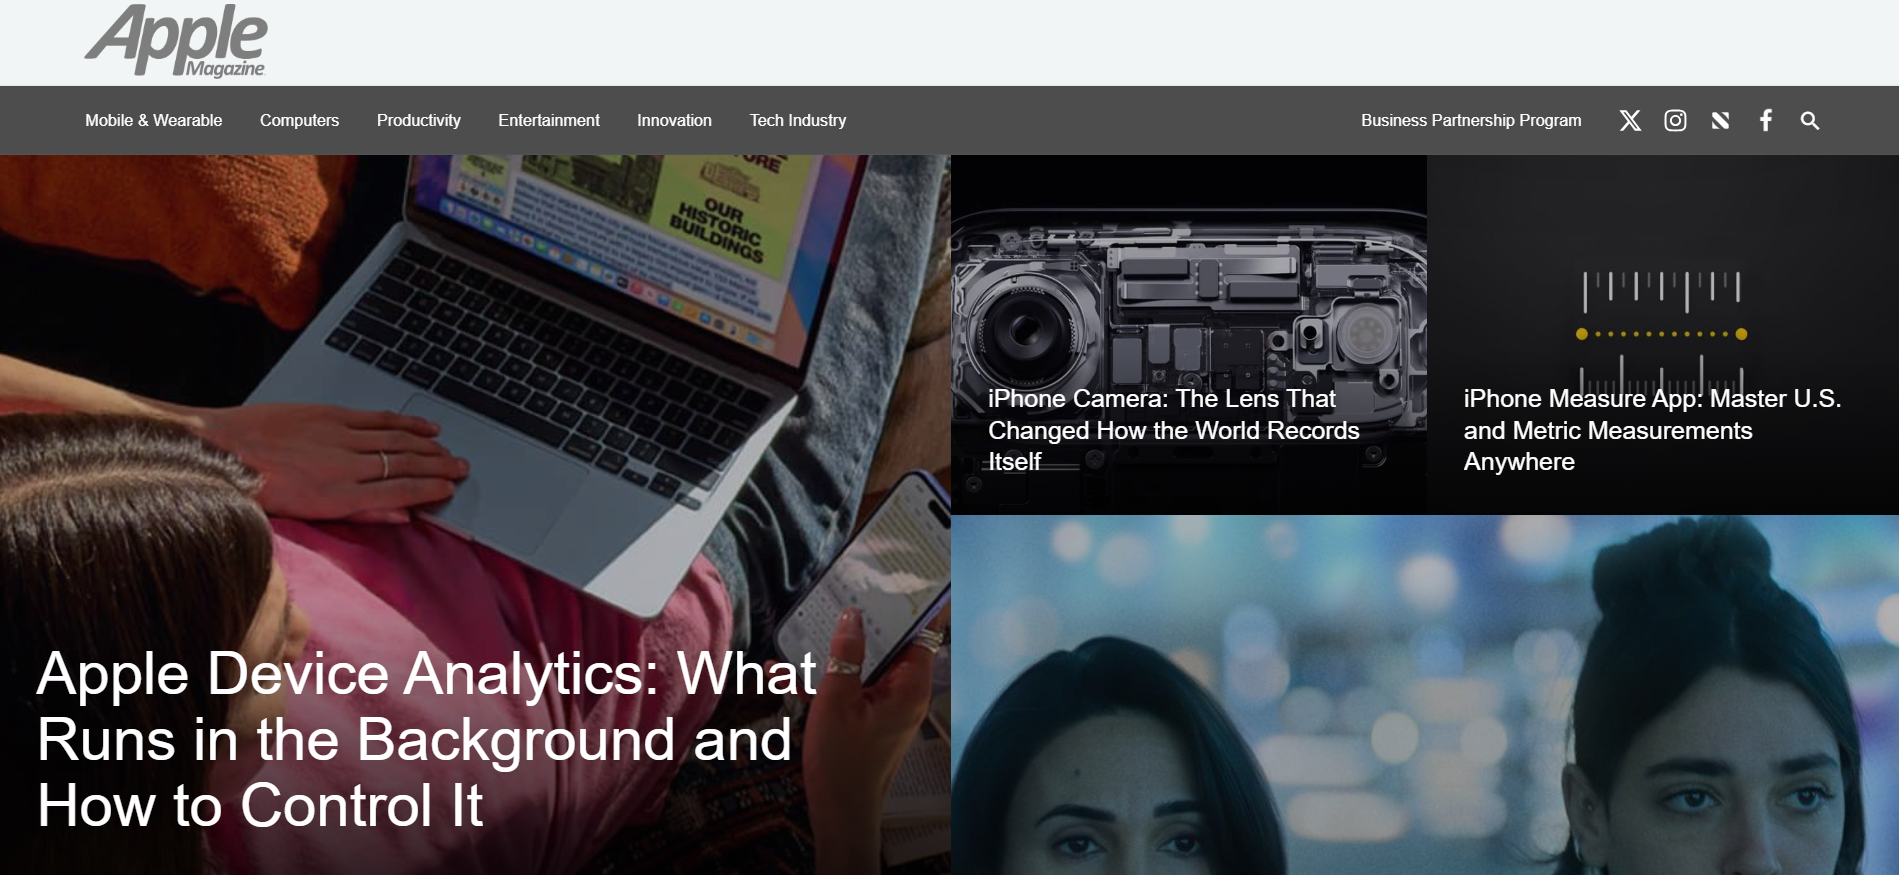
Task: Select Tech Industry in navigation
Action: (x=798, y=120)
